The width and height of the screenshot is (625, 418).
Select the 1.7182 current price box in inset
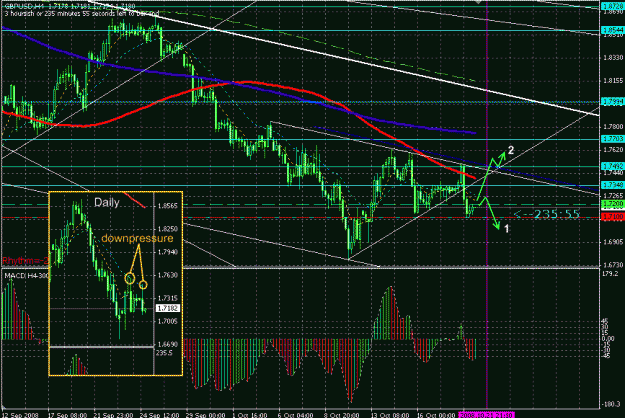(168, 308)
